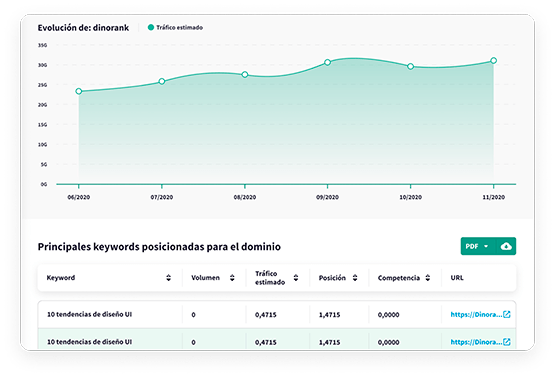Image resolution: width=555 pixels, height=377 pixels.
Task: Select the 11/2020 data point
Action: pyautogui.click(x=493, y=61)
